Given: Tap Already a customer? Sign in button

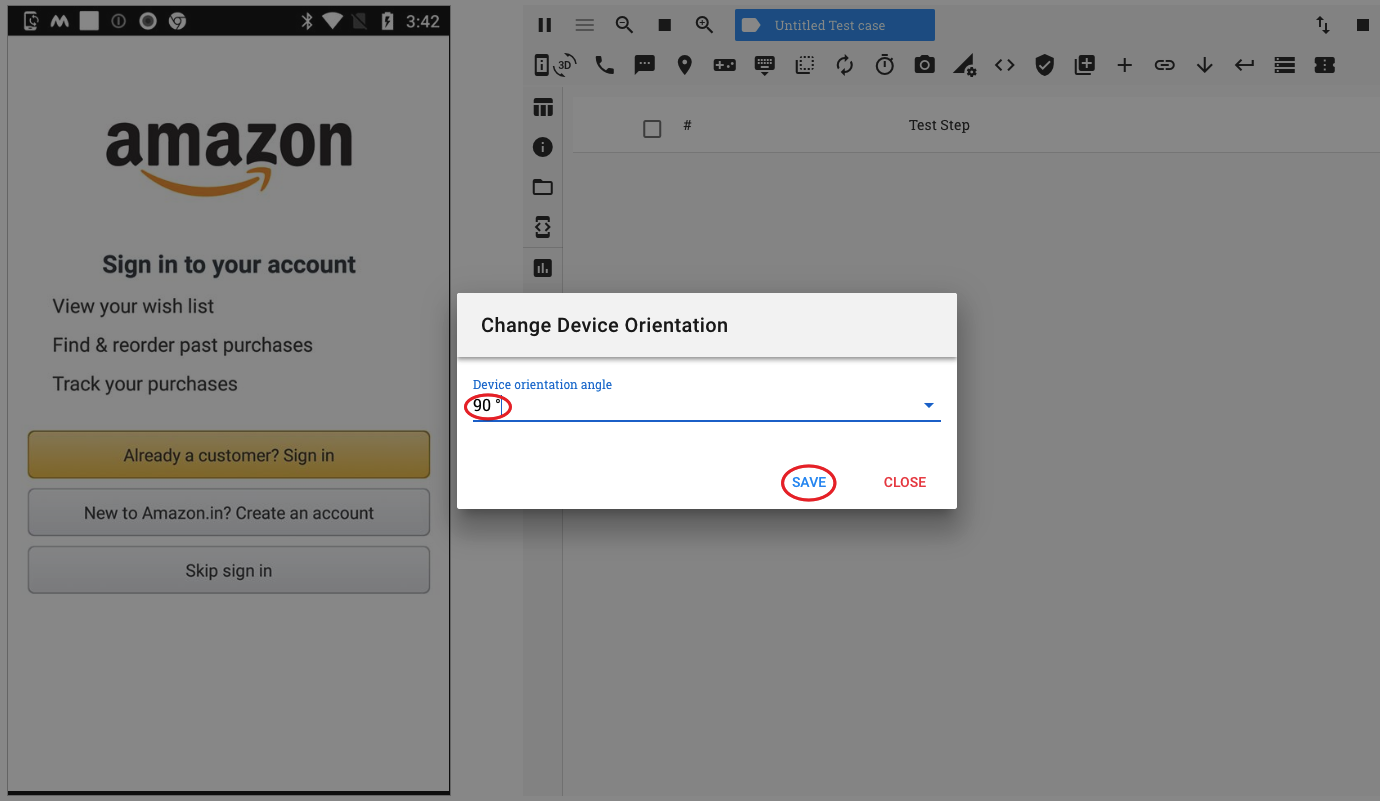Looking at the screenshot, I should coord(229,455).
